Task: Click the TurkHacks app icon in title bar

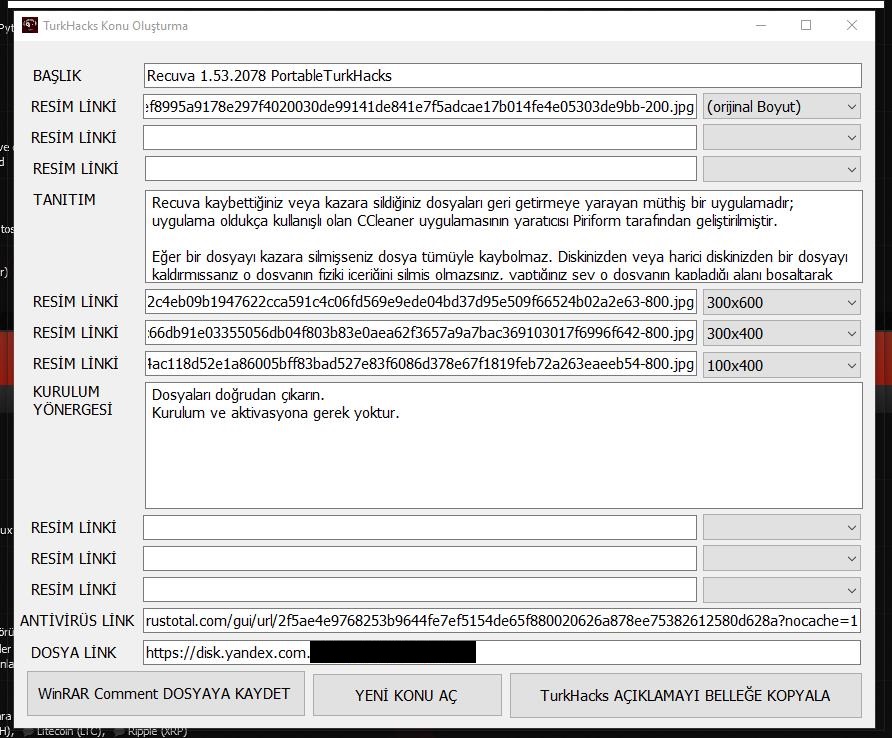Action: pyautogui.click(x=30, y=26)
